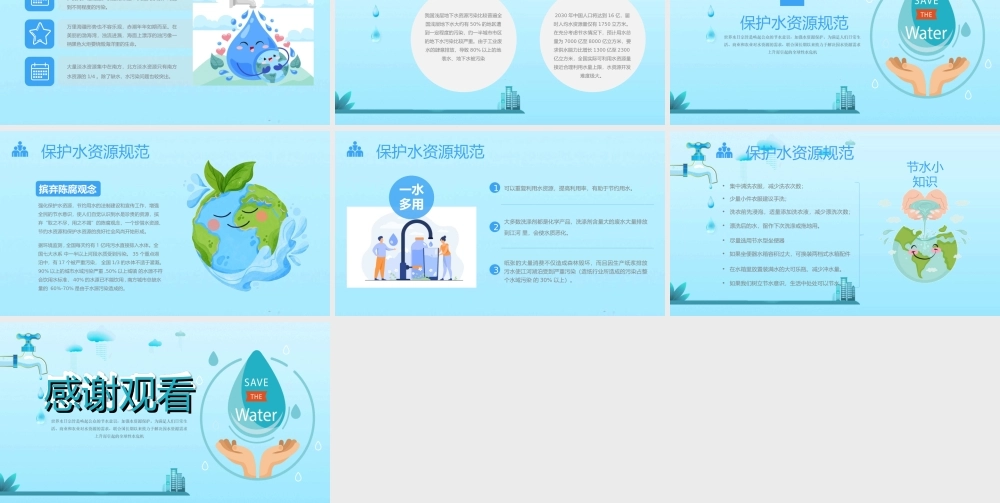This screenshot has width=1000, height=503.
Task: Click large centered 保护水资源规范 title on cropped slide
Action: click(794, 22)
